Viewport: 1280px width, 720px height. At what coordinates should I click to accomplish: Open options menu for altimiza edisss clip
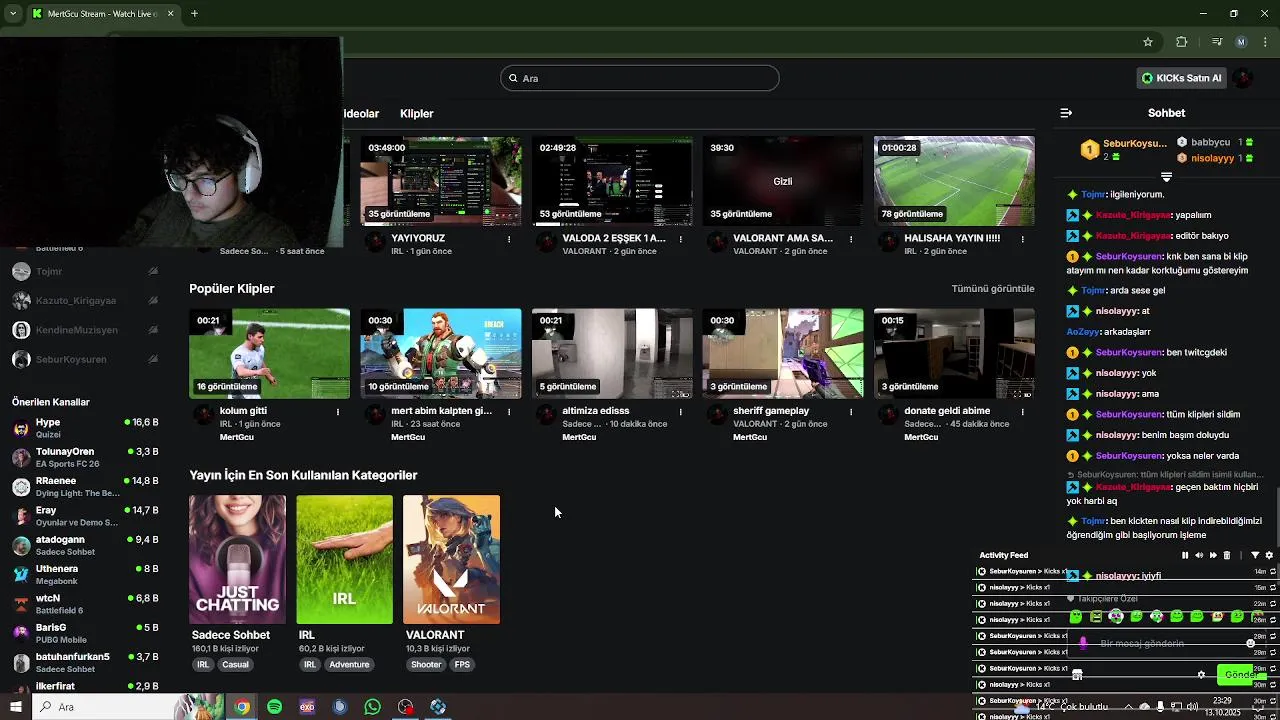click(x=681, y=411)
